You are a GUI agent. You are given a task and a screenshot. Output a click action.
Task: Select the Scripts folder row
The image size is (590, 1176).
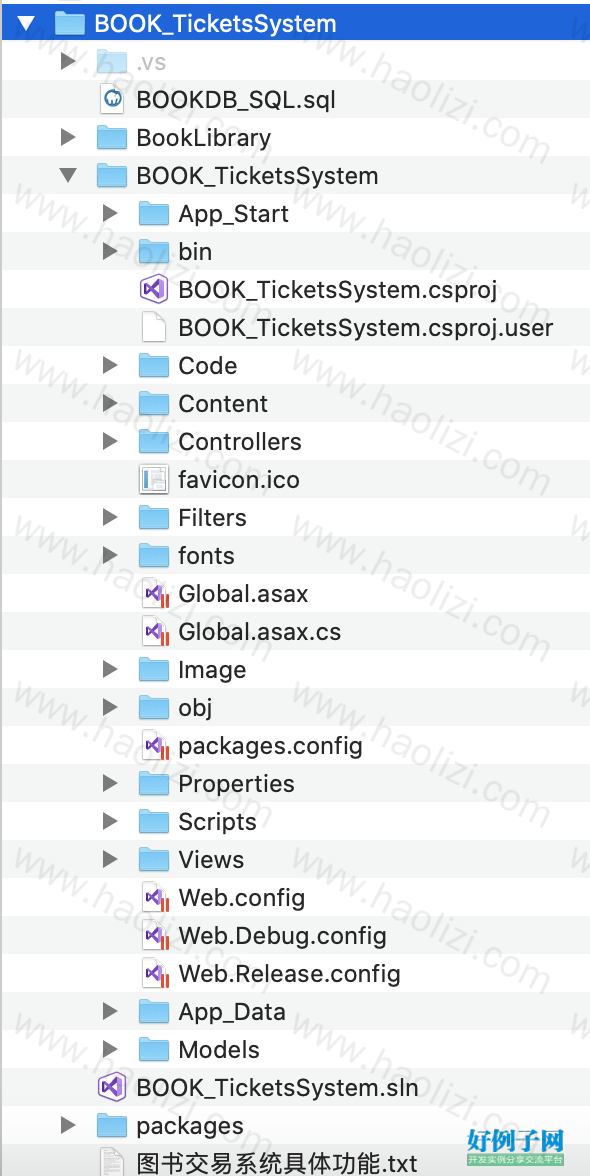pos(295,821)
